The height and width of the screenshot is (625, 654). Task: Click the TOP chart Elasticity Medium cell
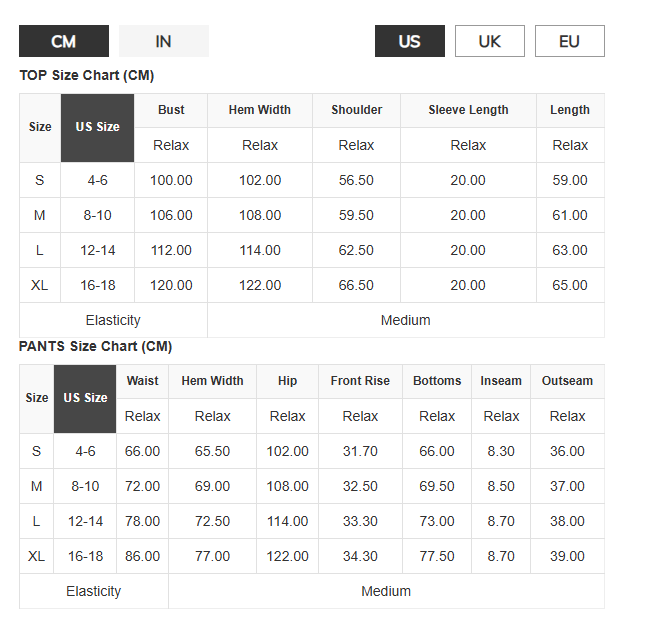coord(406,320)
